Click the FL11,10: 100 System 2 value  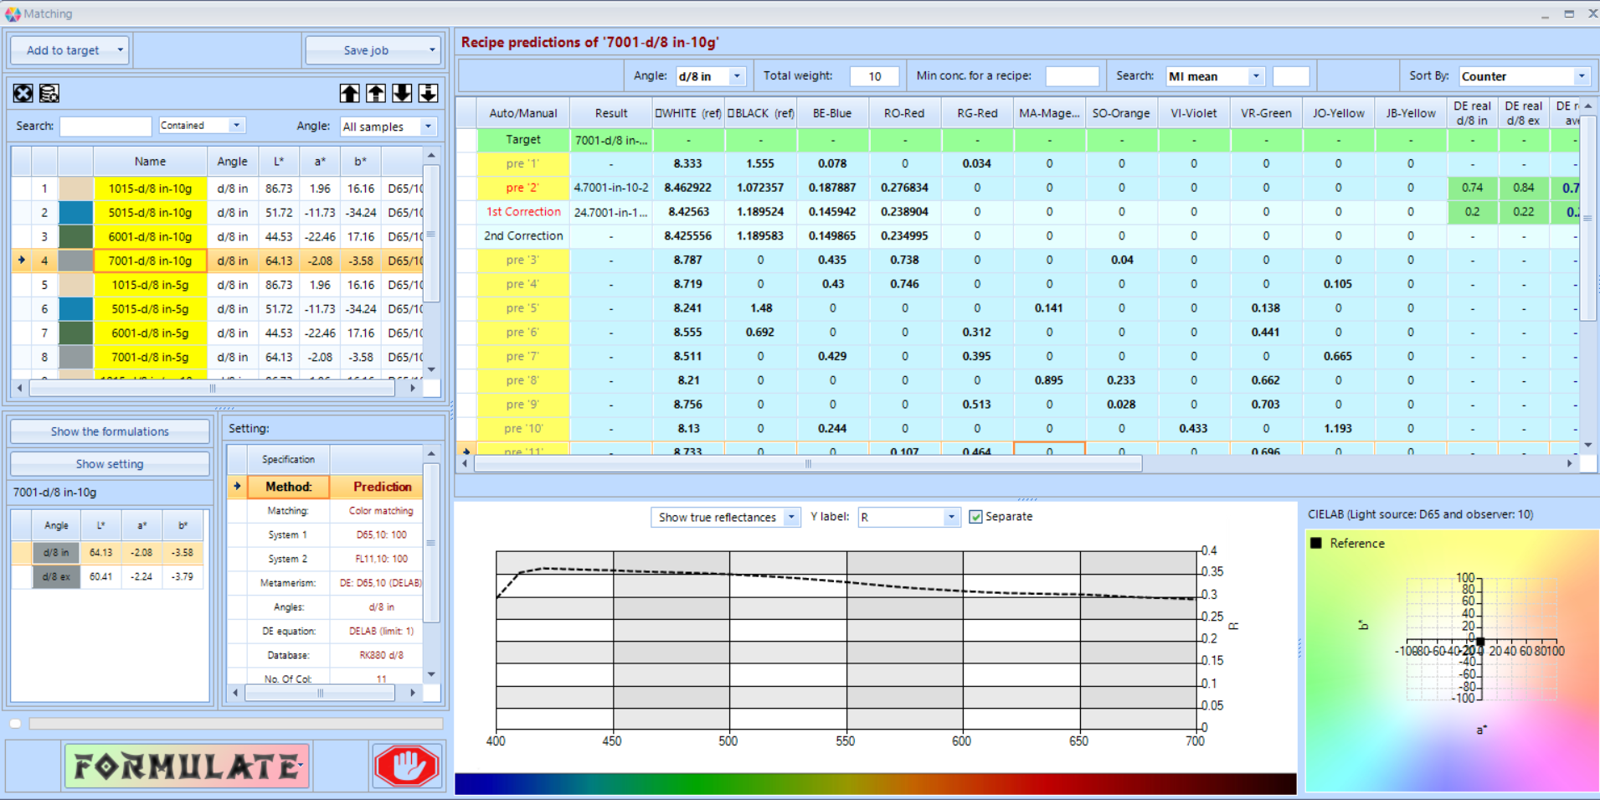click(380, 559)
